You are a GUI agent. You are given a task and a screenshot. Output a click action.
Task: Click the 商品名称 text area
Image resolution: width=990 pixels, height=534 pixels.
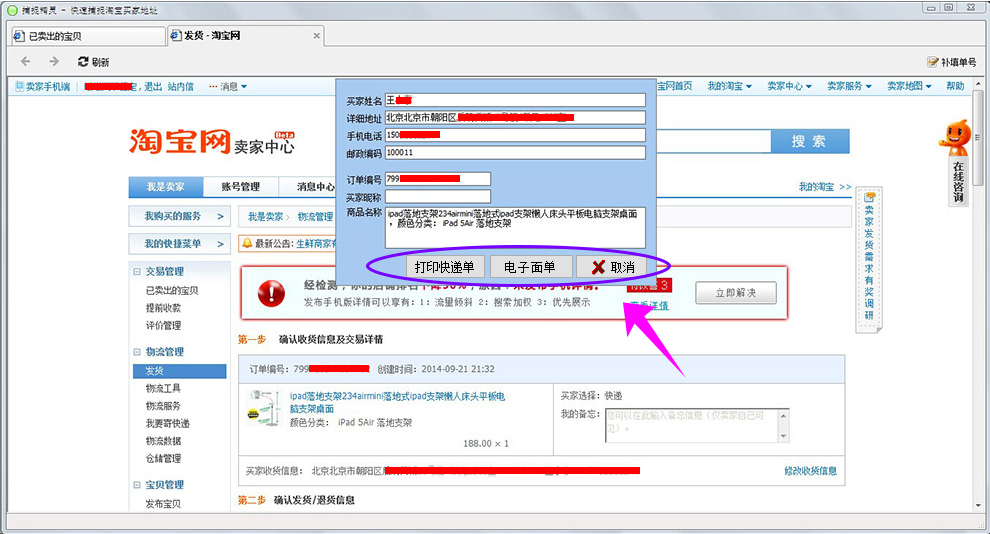pos(515,228)
